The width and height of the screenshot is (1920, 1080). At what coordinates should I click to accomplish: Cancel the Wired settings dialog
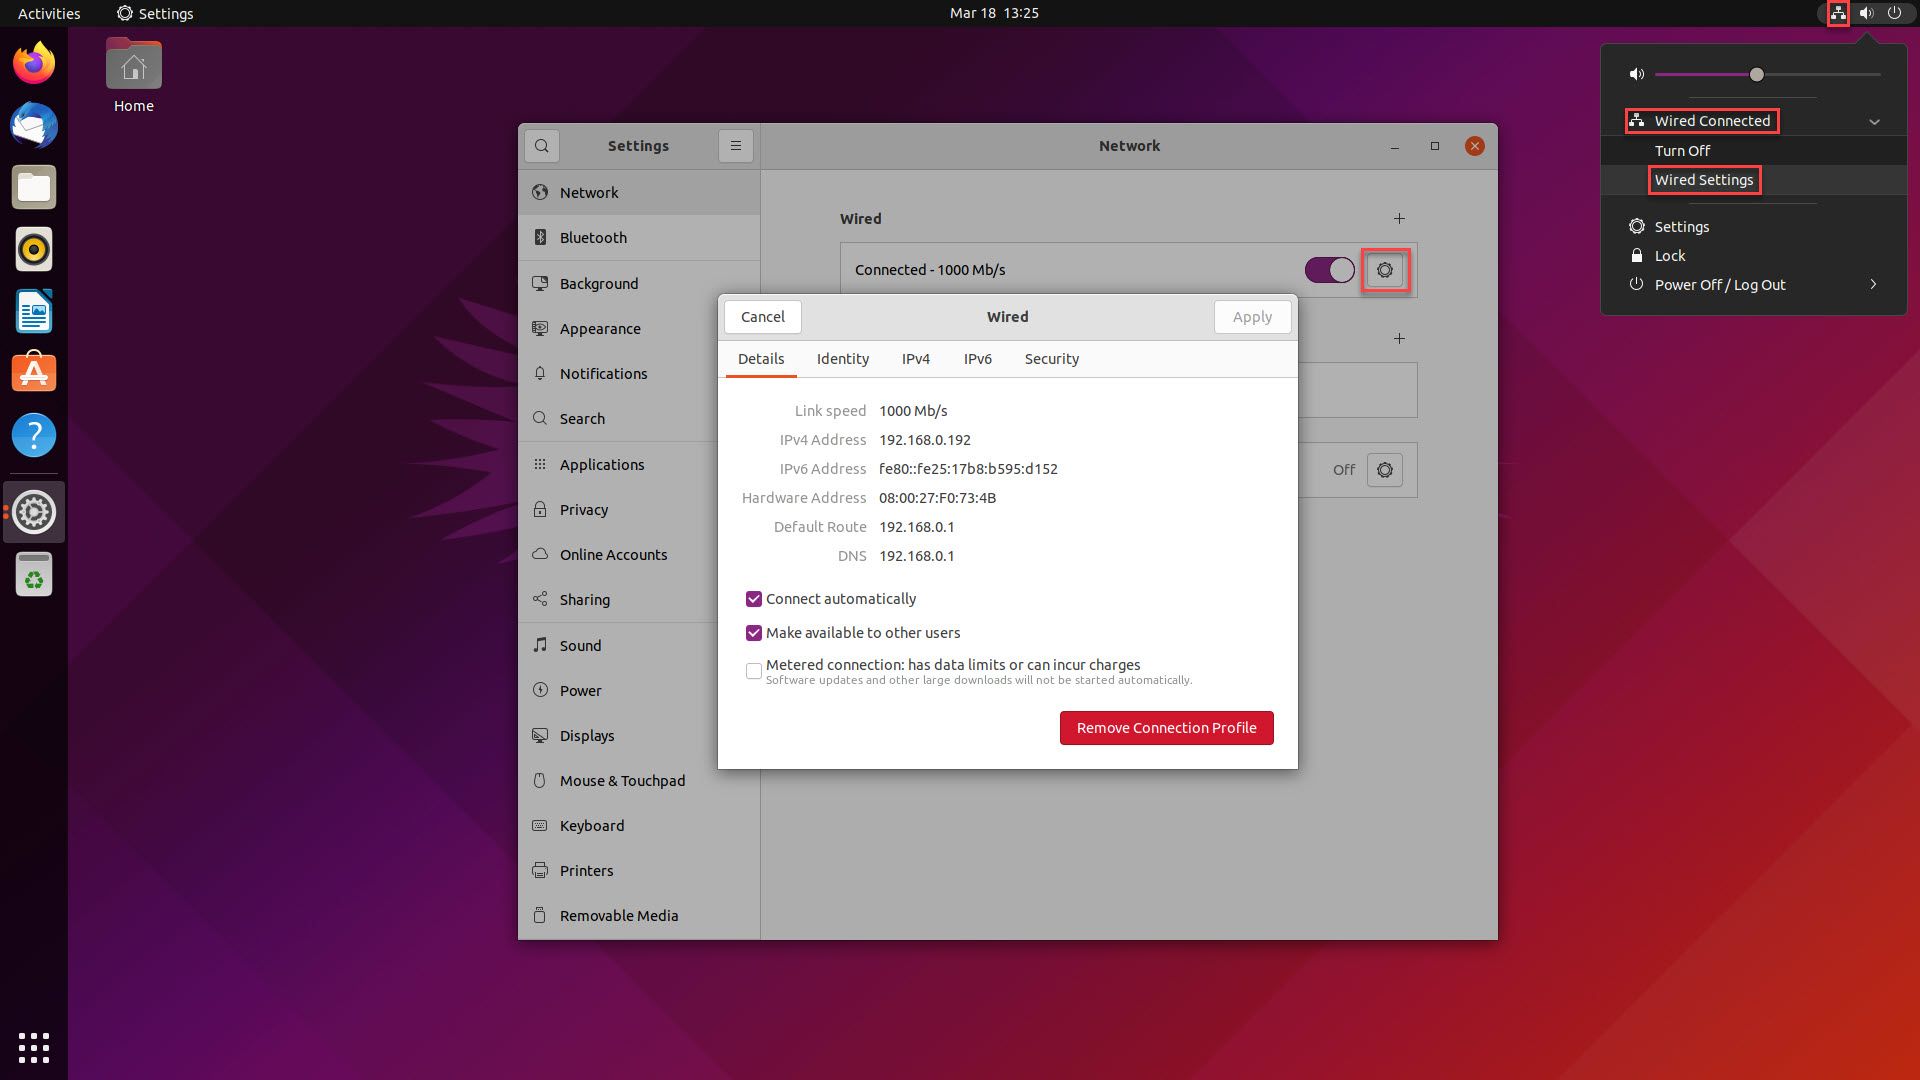pyautogui.click(x=762, y=317)
